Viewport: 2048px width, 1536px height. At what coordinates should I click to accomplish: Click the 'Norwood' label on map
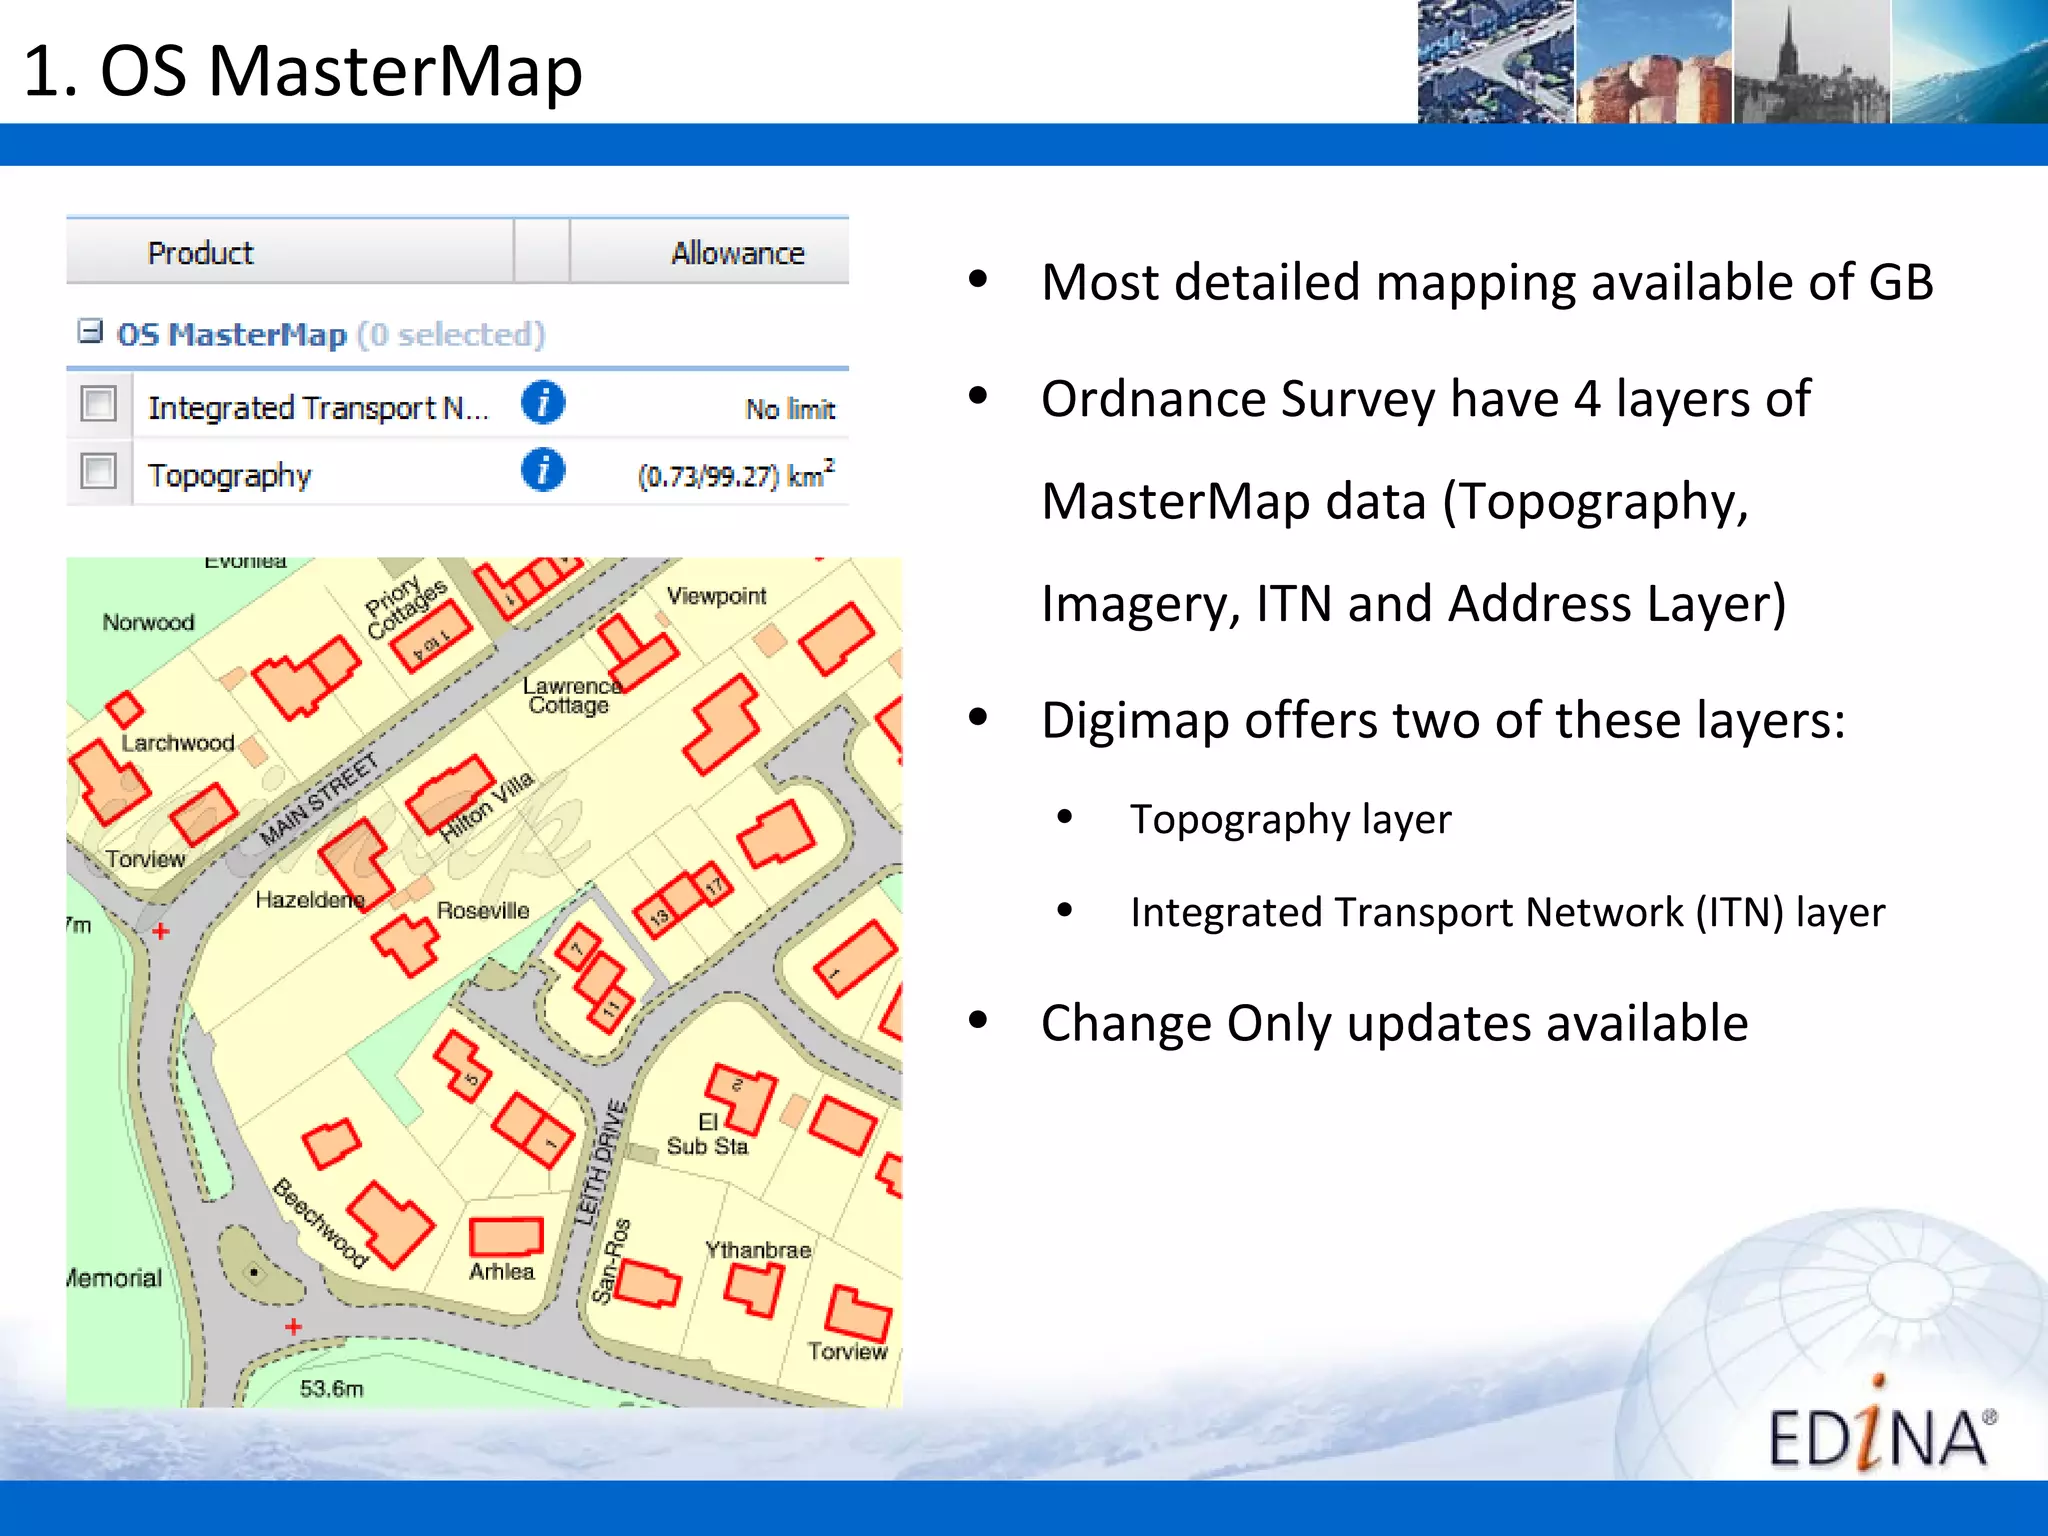point(148,622)
